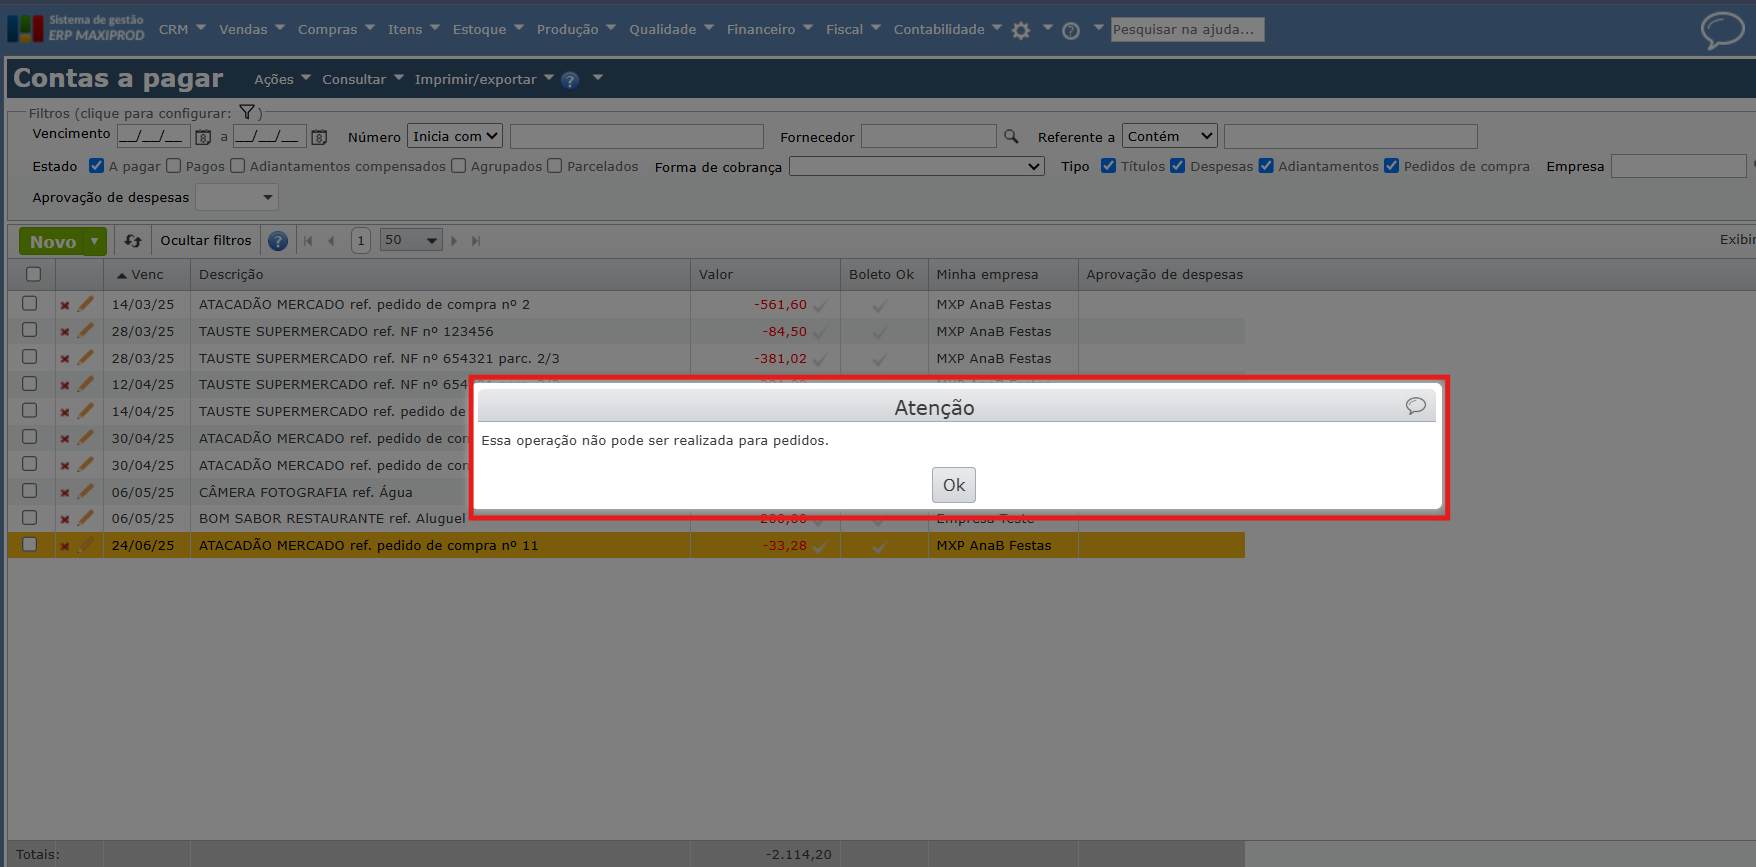The width and height of the screenshot is (1756, 867).
Task: Open the settings gear icon in top menu
Action: point(1020,30)
